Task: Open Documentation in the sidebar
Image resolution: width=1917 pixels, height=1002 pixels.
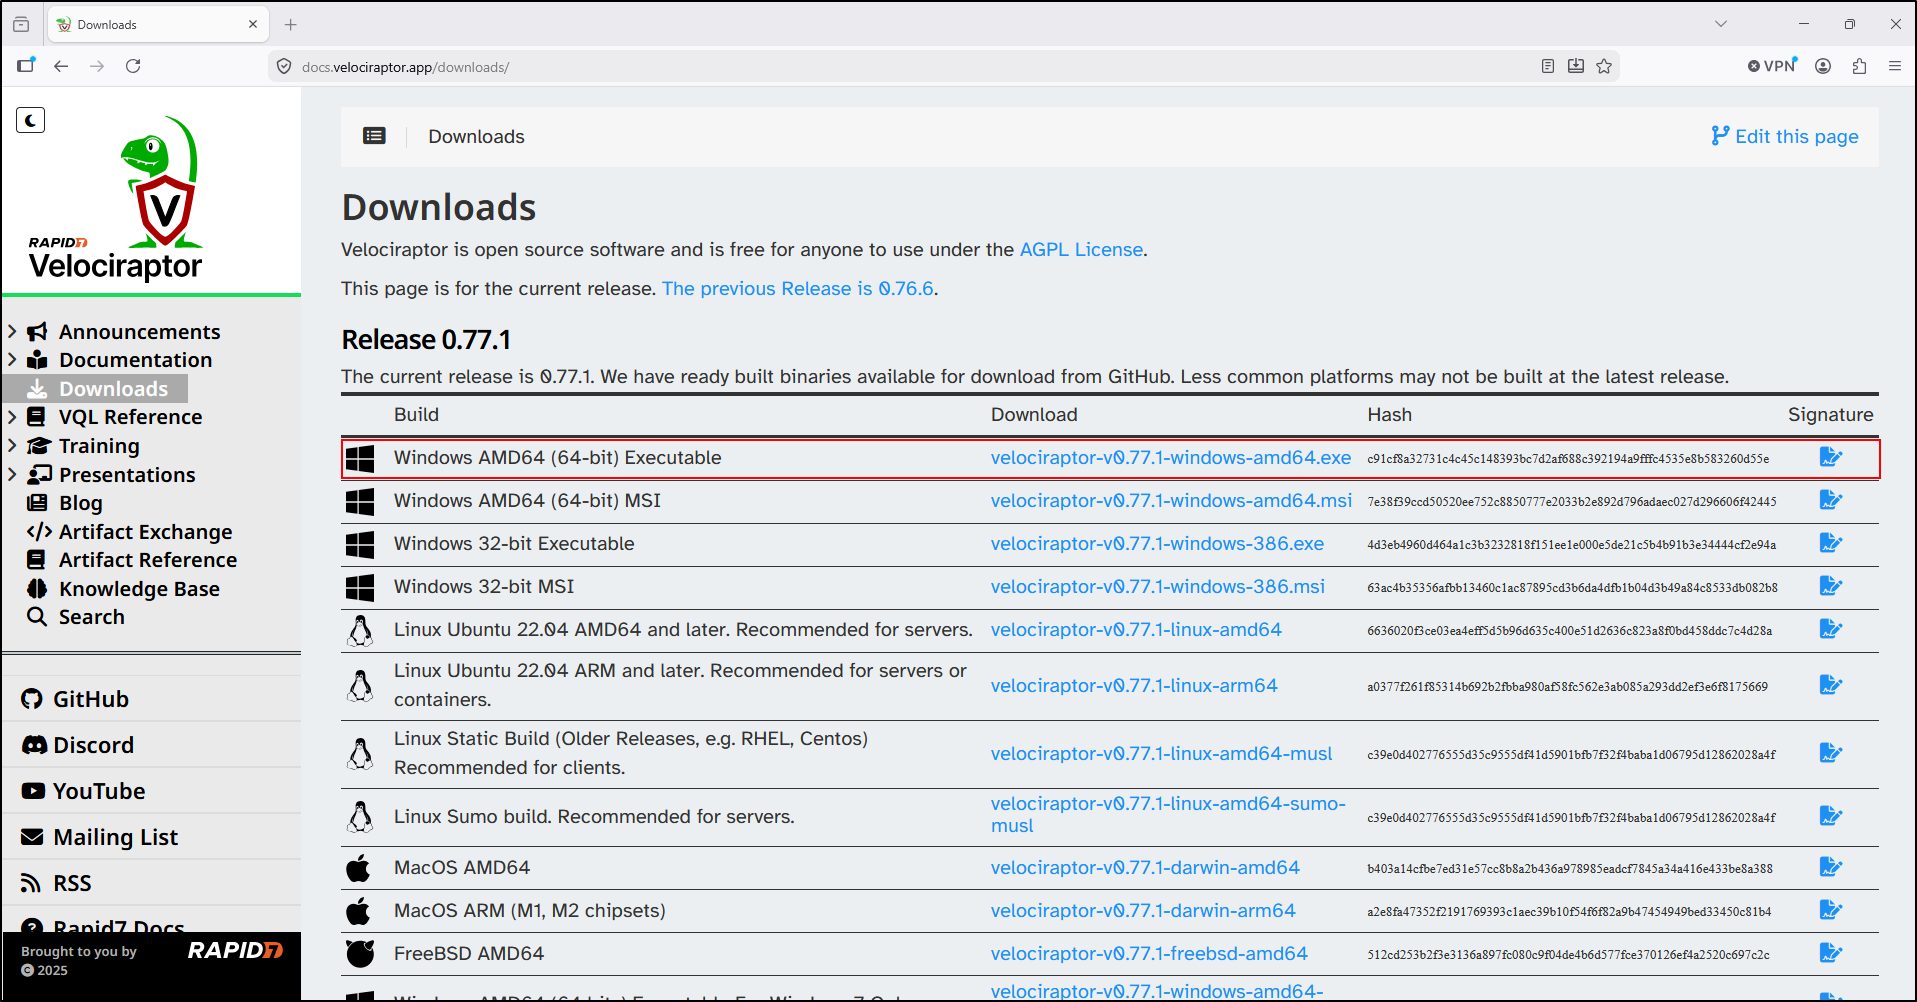Action: [135, 359]
